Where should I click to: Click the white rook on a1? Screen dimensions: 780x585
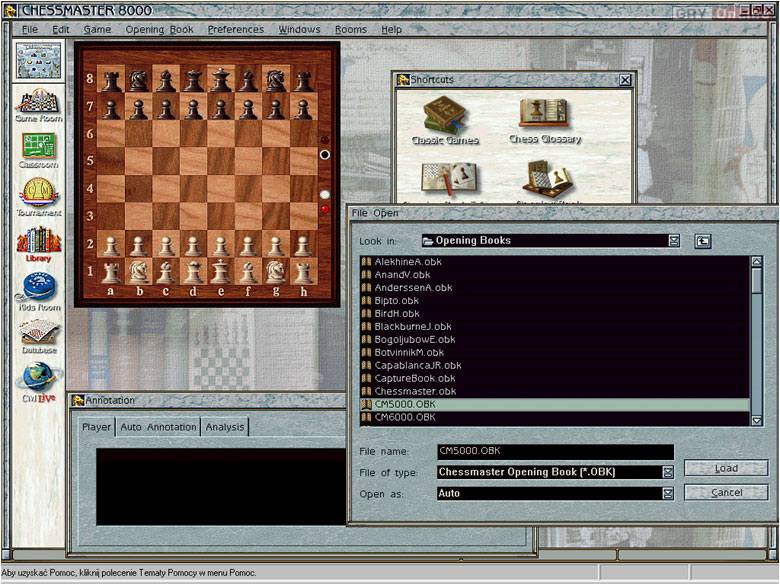[x=110, y=272]
